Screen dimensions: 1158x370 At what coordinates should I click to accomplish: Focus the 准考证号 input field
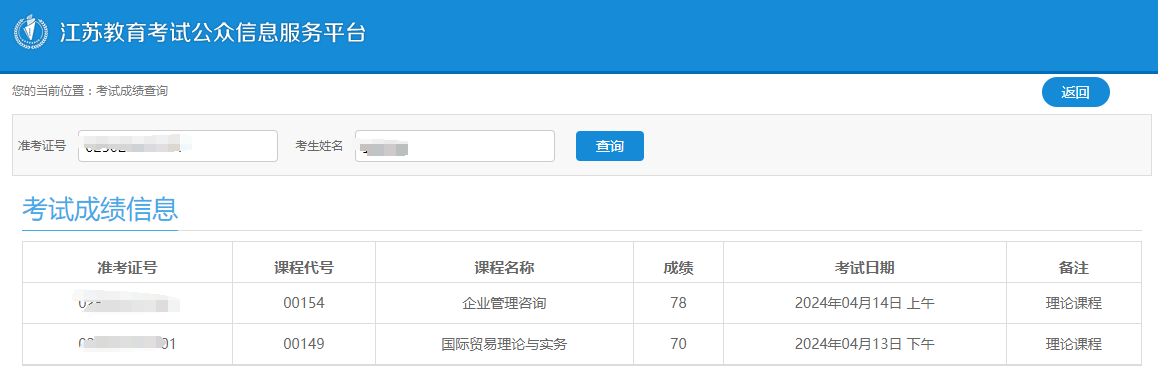coord(178,146)
